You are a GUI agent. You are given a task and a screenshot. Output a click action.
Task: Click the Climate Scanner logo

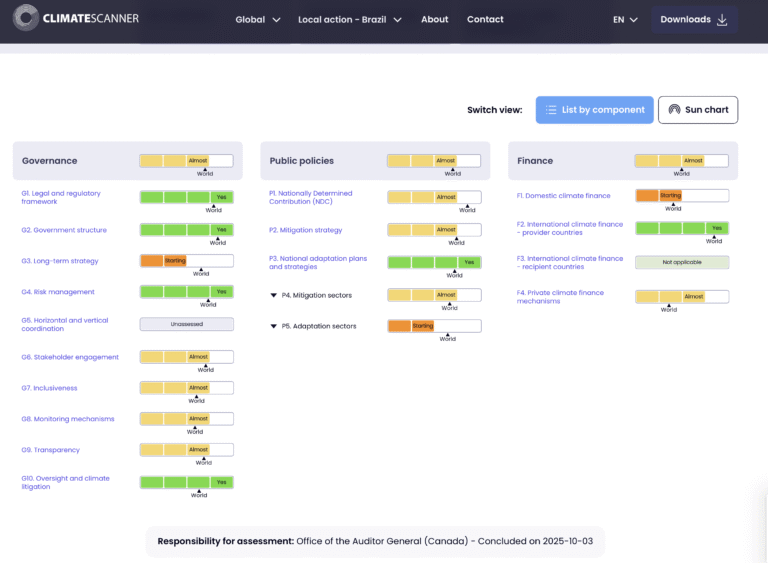(x=77, y=19)
